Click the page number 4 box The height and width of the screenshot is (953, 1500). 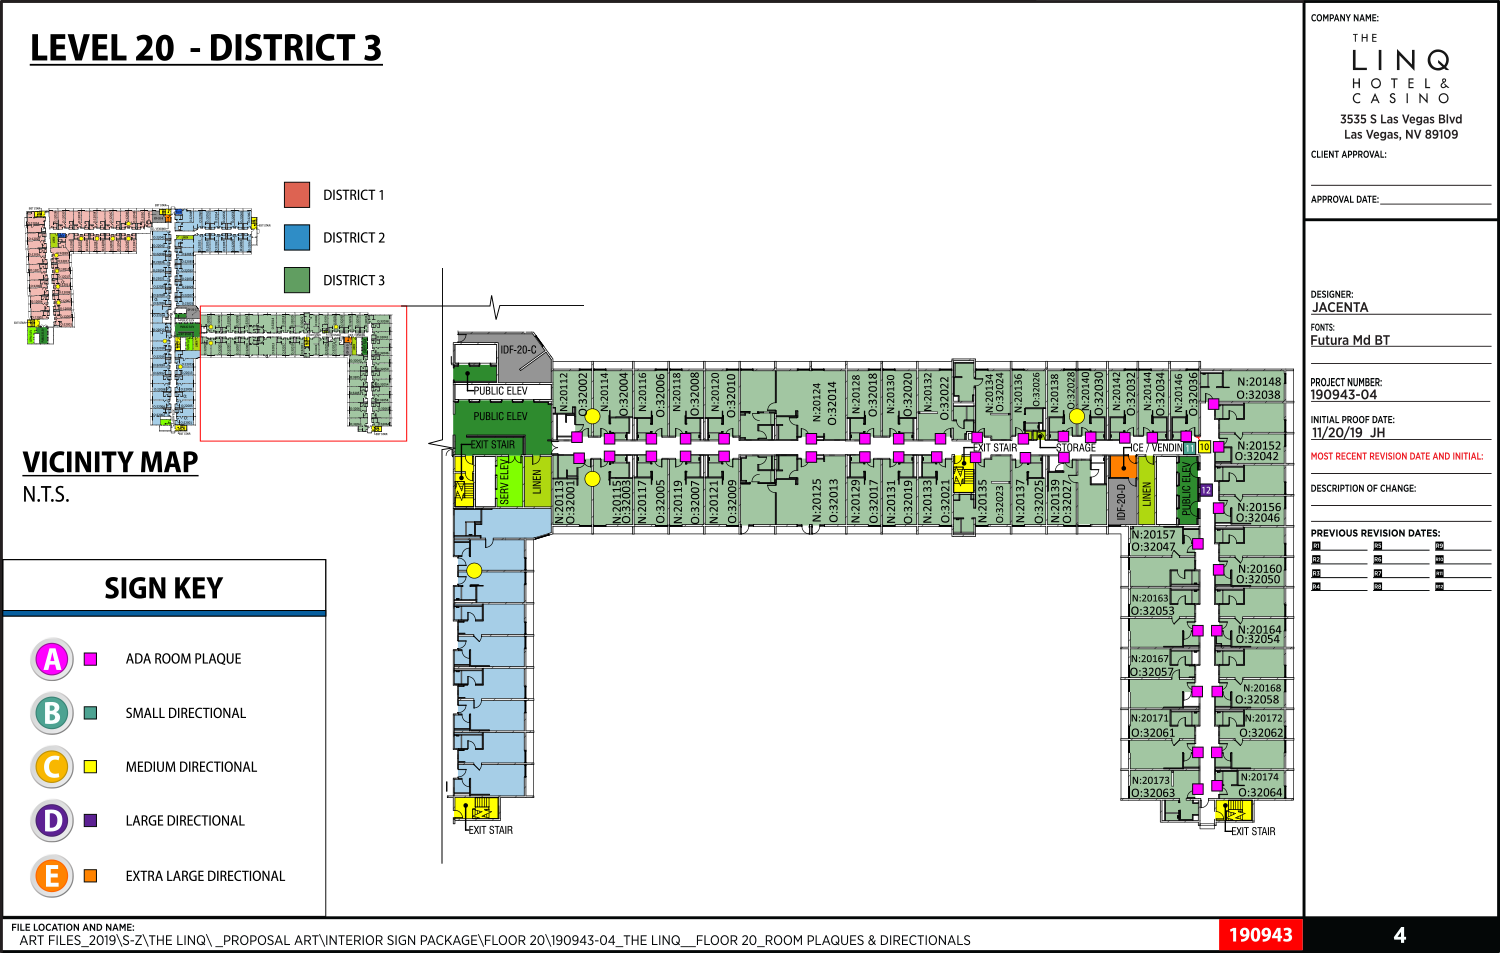click(x=1400, y=935)
